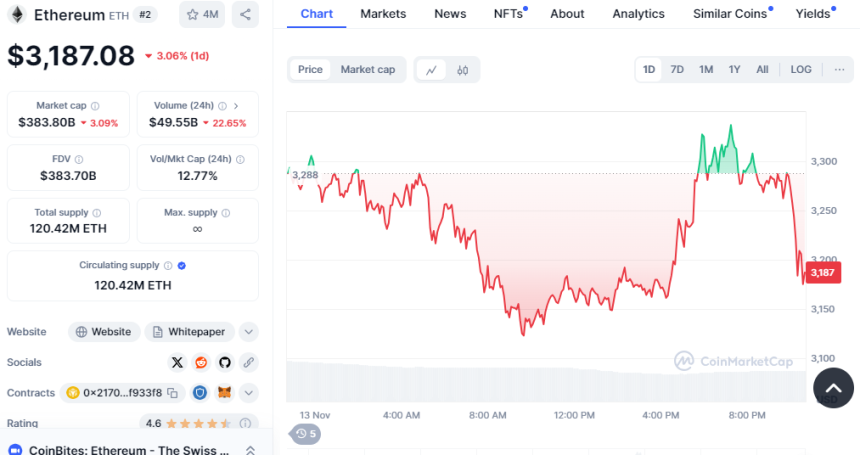Open the Reddit community icon
Screen dimensions: 860x455
201,362
